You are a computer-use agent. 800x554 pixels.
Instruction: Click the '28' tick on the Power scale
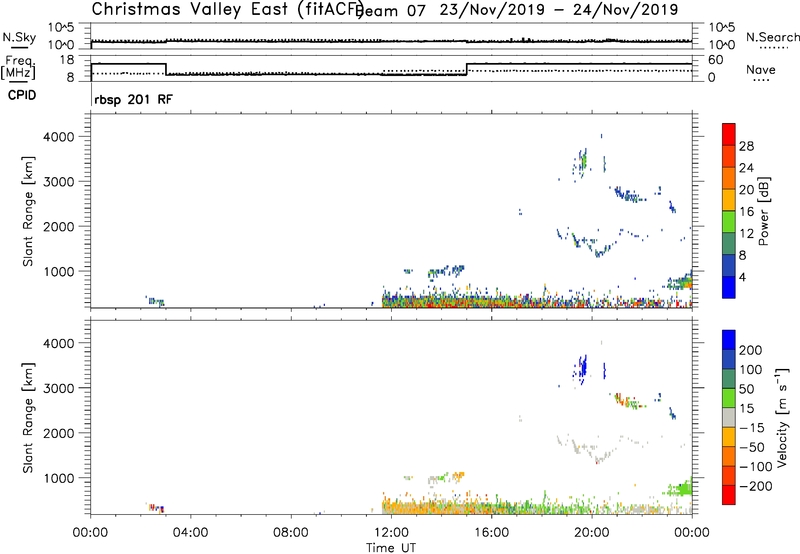(745, 146)
